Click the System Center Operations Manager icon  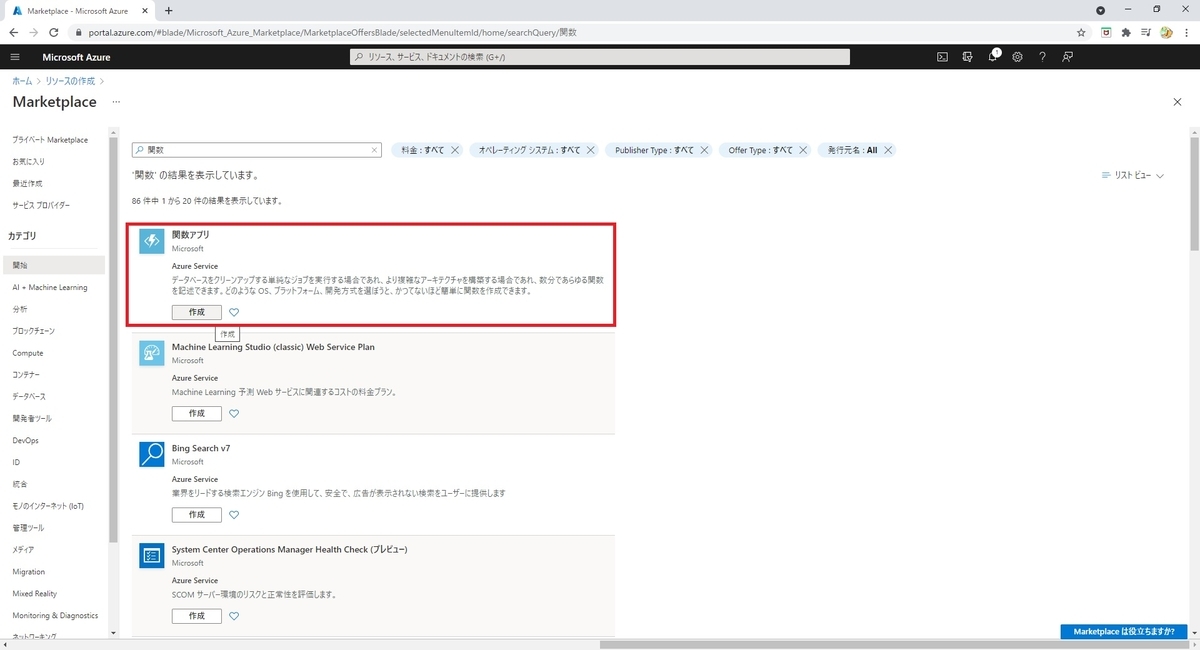(x=151, y=555)
